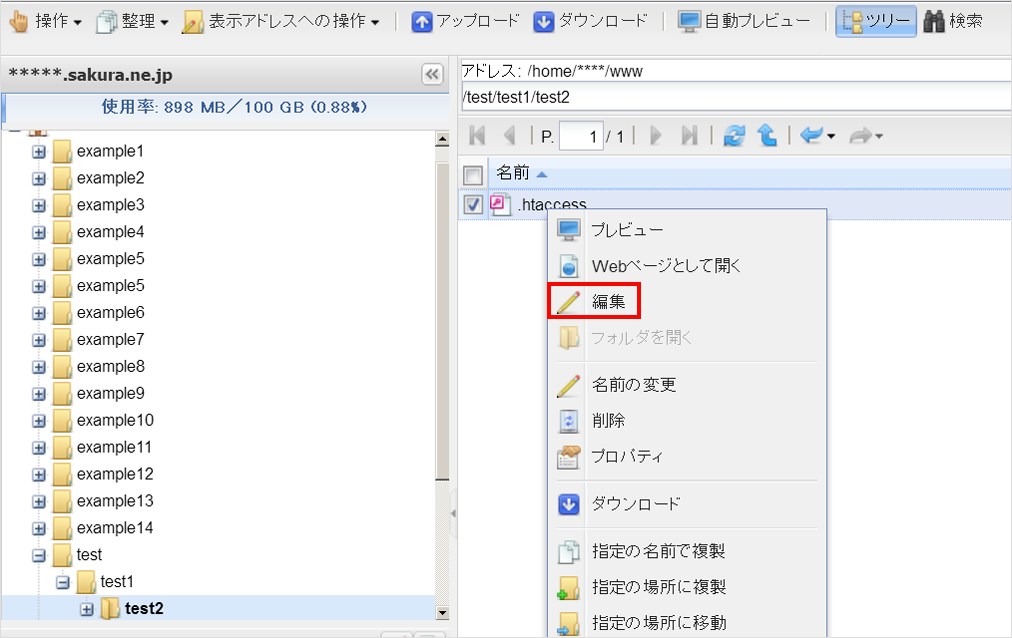Enable 自動プレビュー auto preview
1012x638 pixels.
[744, 21]
